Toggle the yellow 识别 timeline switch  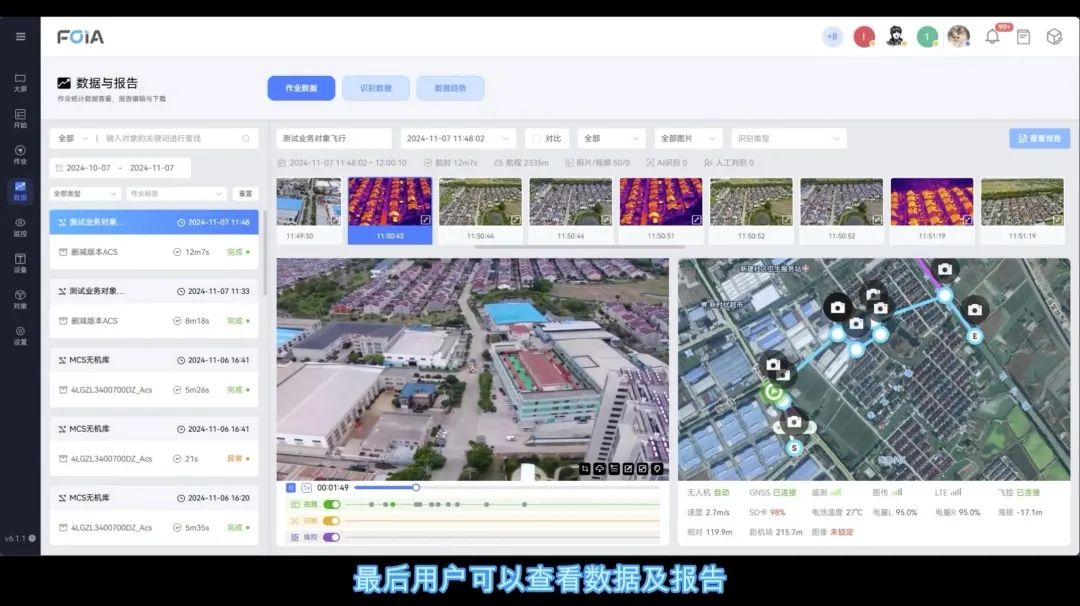pyautogui.click(x=330, y=521)
